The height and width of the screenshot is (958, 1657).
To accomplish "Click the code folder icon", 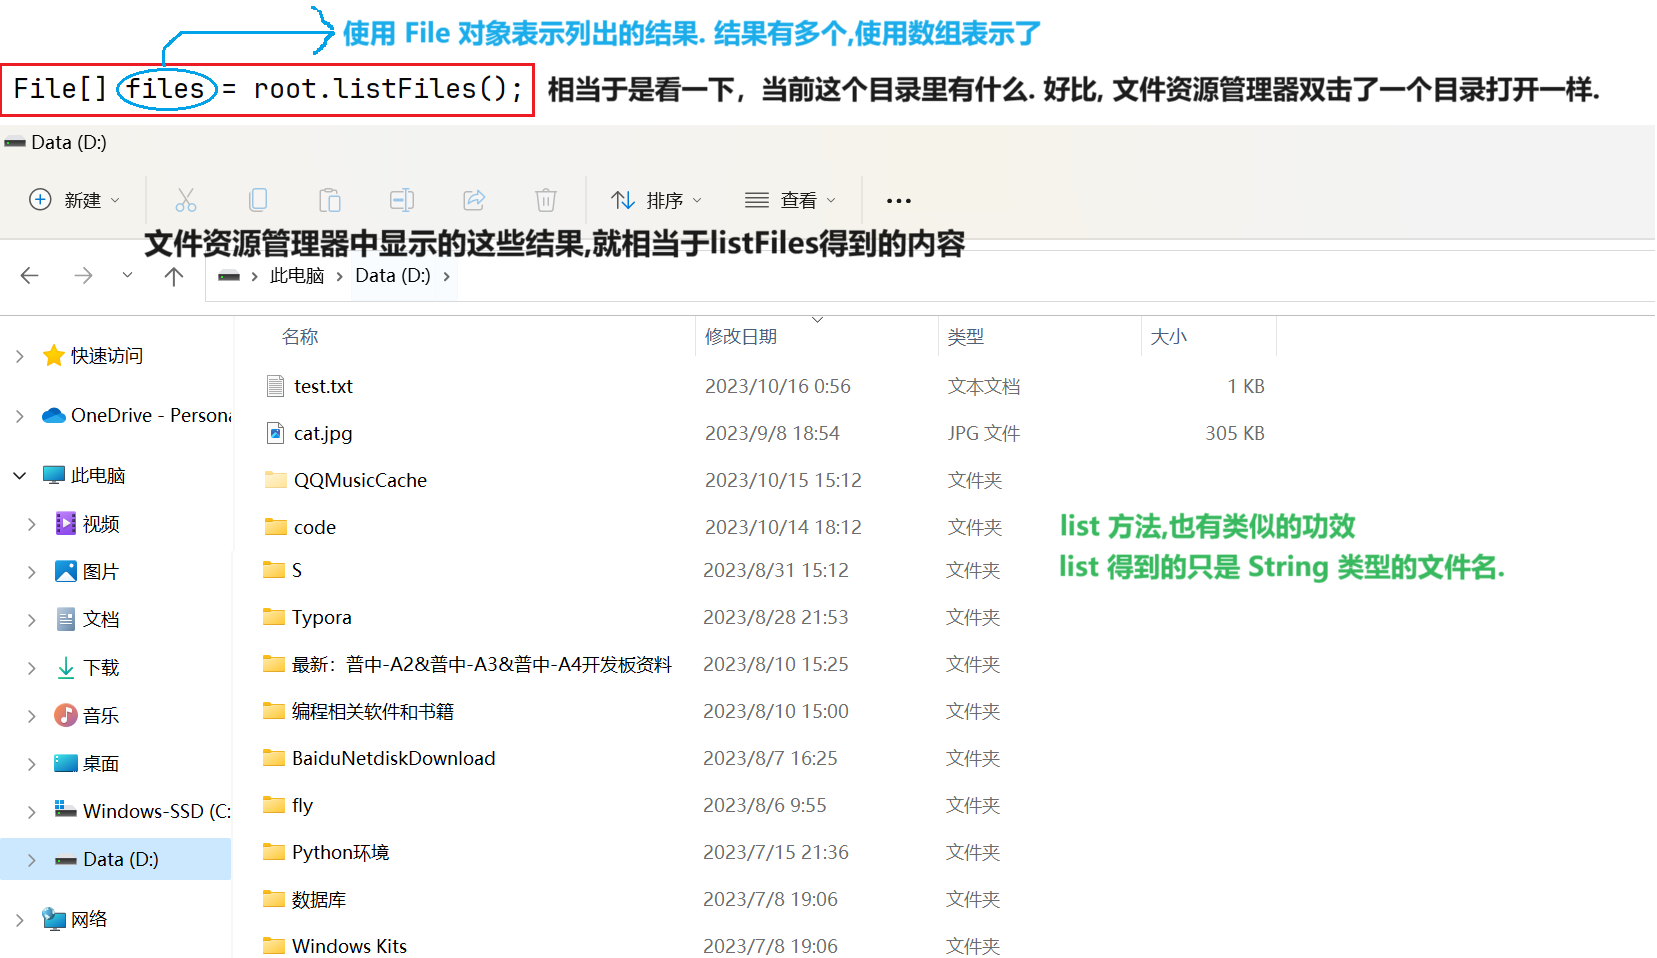I will point(276,527).
